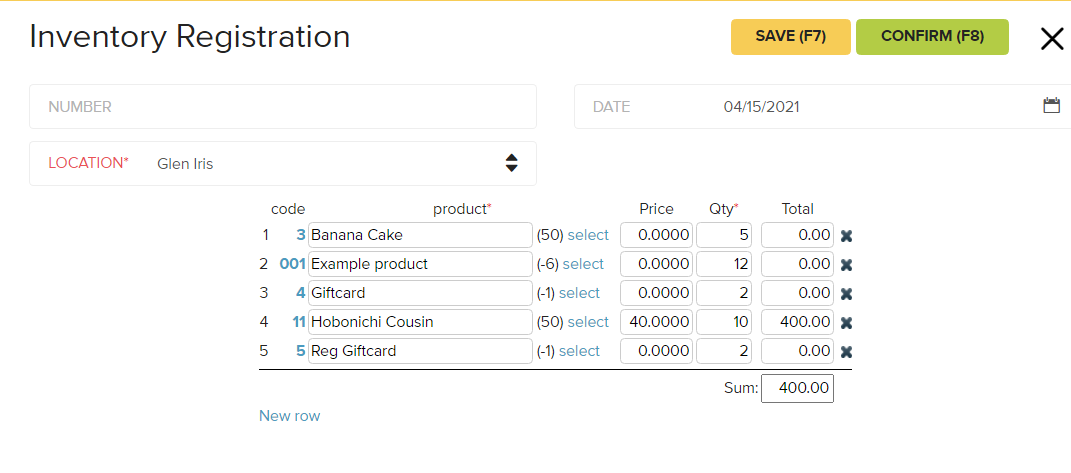Confirm the registration with CONFIRM (F8)
This screenshot has width=1071, height=473.
point(932,37)
